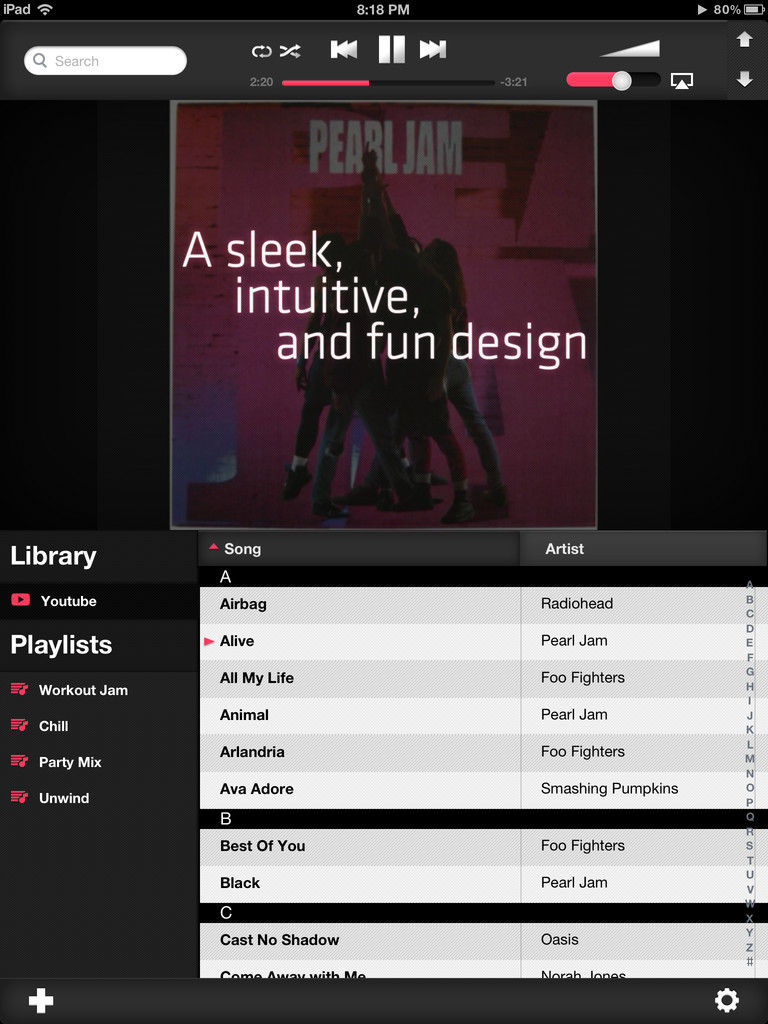Toggle the repeat icon
Image resolution: width=768 pixels, height=1024 pixels.
261,51
